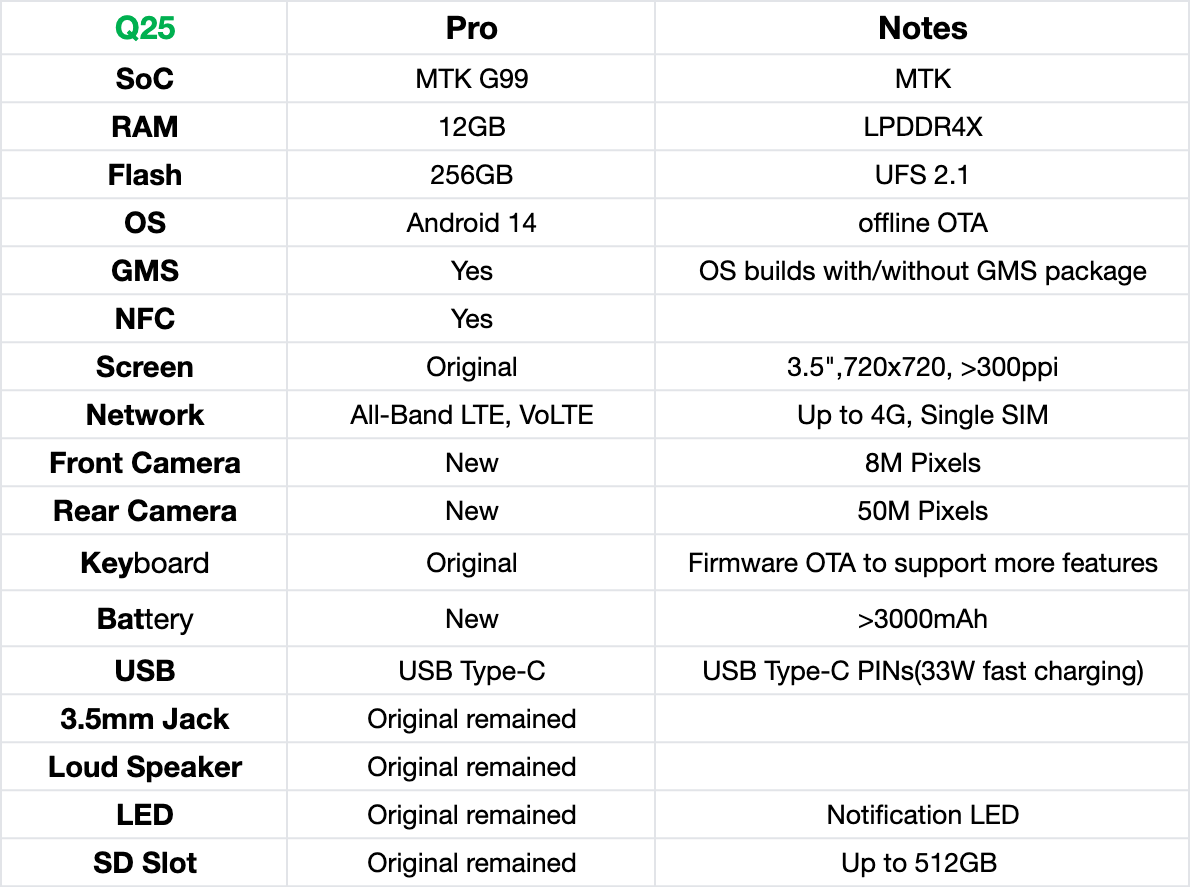Select the 3.5",720x720 screen notes cell

922,367
